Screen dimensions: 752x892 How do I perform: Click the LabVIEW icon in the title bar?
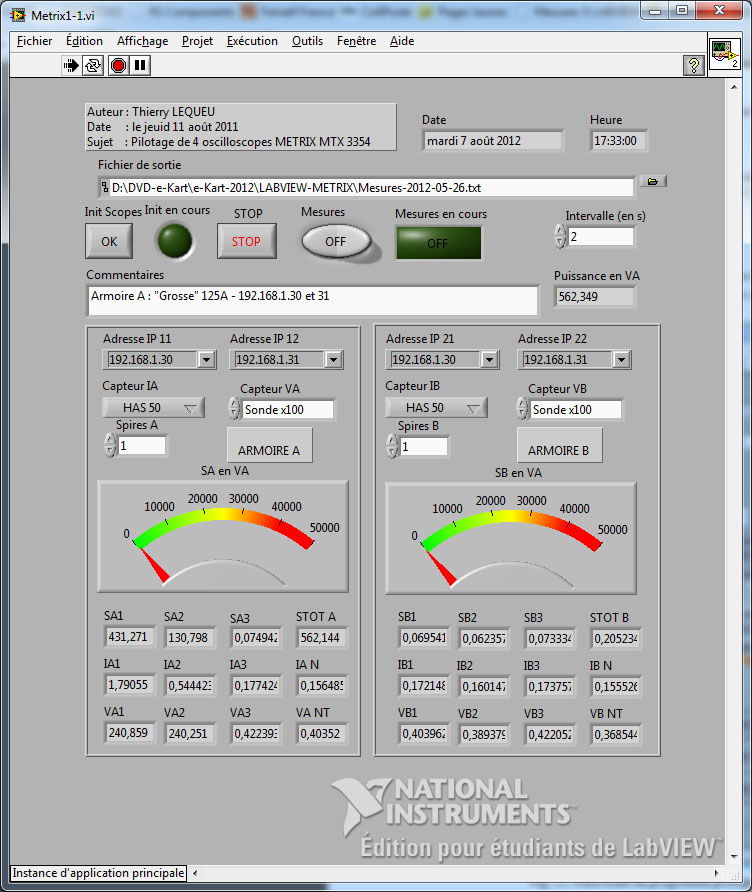[18, 15]
